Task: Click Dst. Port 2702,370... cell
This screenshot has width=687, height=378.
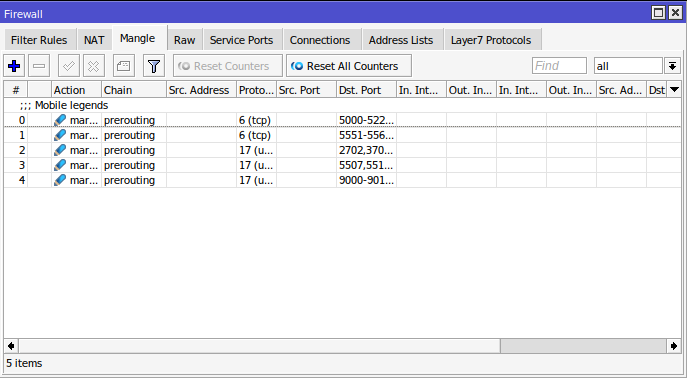Action: click(x=366, y=150)
